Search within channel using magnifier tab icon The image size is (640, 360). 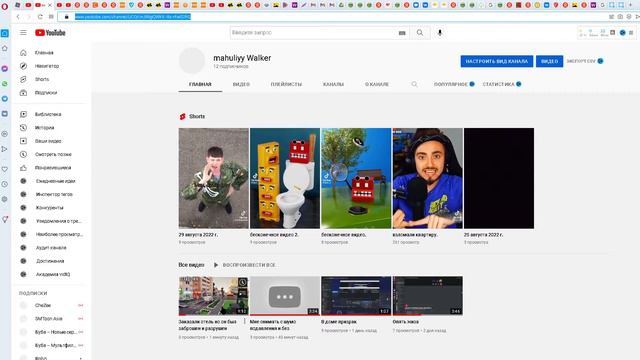click(414, 84)
